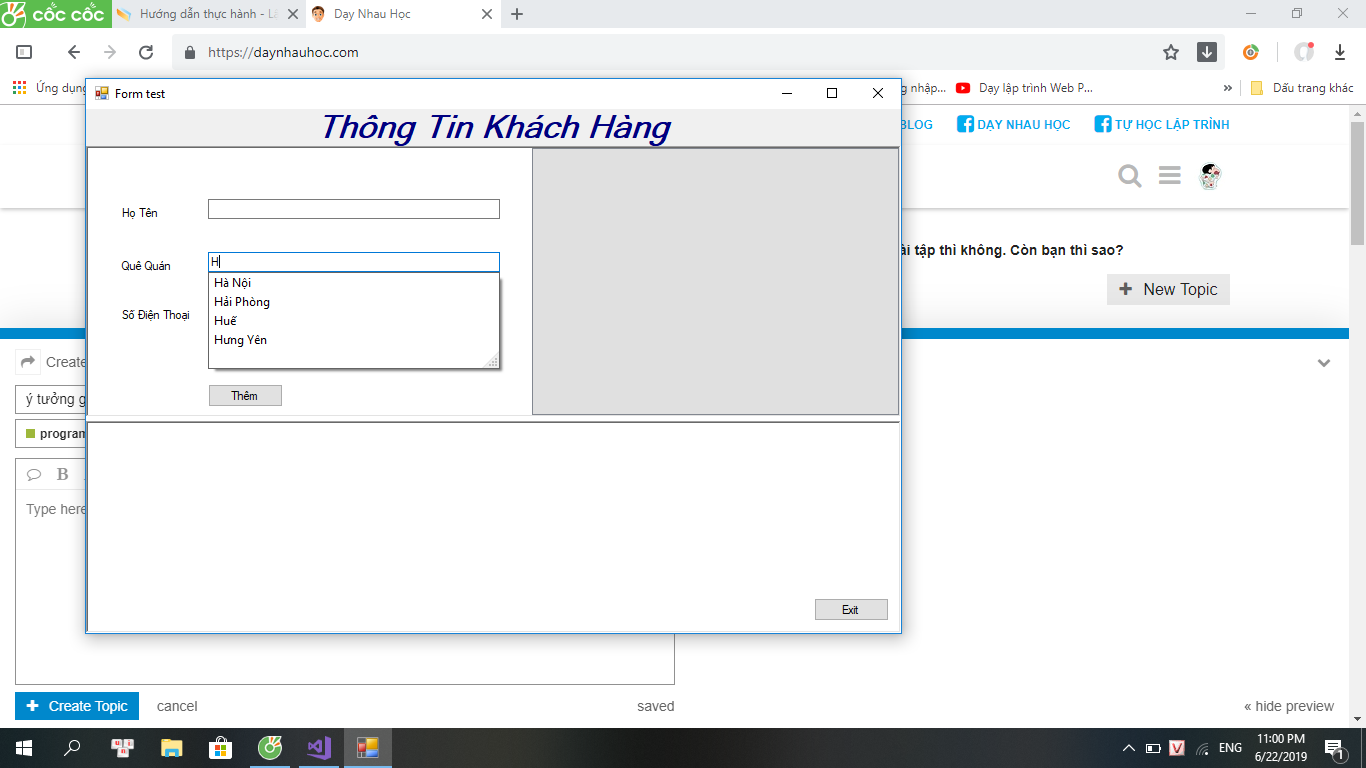Screen dimensions: 1366x768
Task: Open the hamburger menu icon on site
Action: click(1169, 176)
